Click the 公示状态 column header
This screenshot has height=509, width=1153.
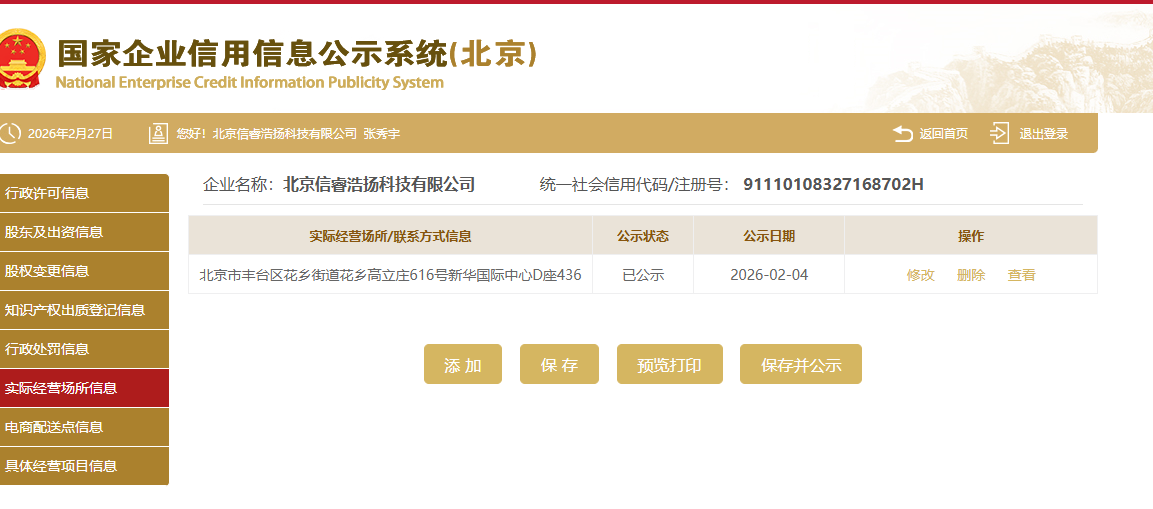click(x=643, y=236)
